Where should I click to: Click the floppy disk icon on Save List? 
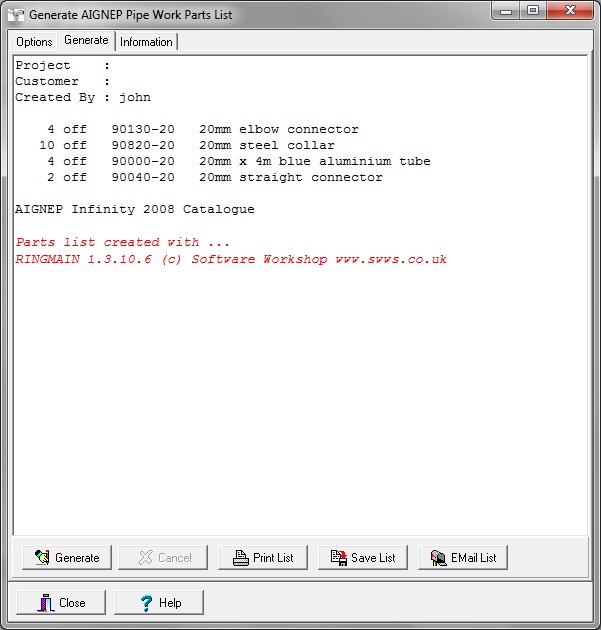(339, 558)
